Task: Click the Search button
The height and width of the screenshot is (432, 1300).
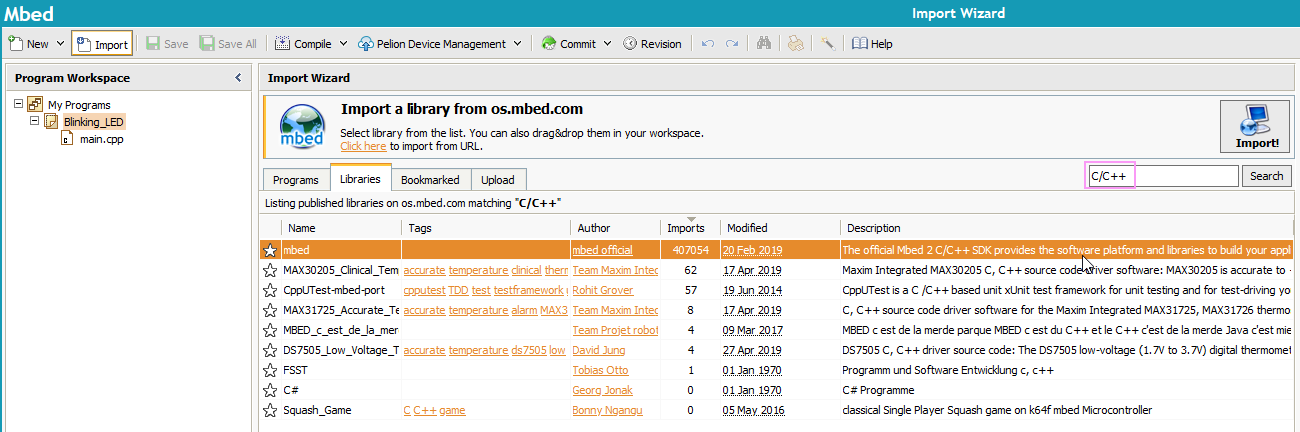Action: (1266, 176)
